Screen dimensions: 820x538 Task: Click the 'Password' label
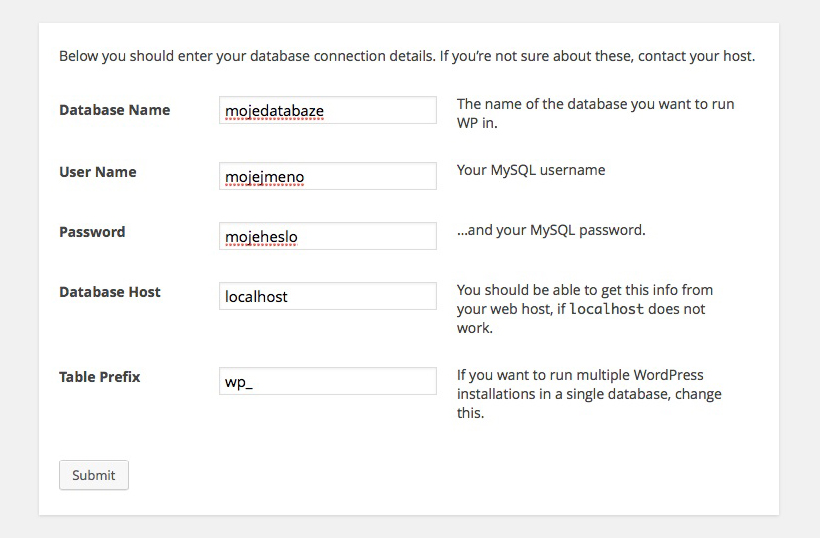[x=92, y=232]
